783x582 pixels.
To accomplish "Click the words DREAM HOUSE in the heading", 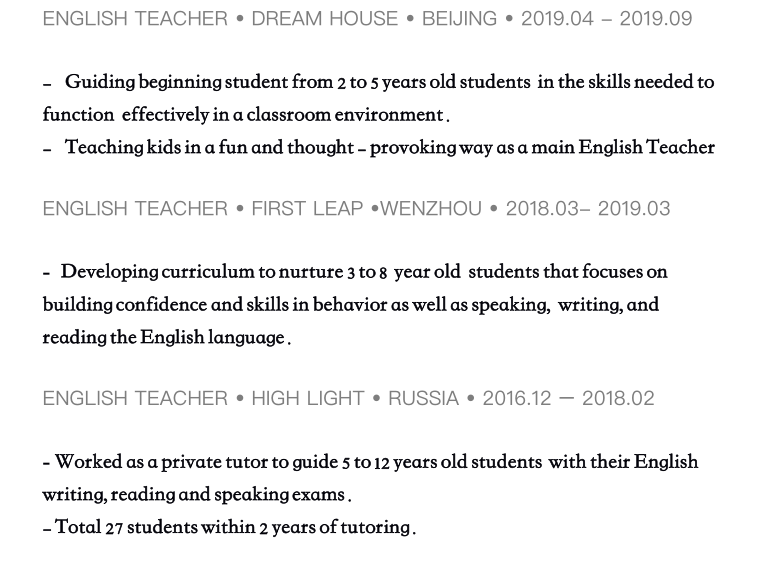I will pos(324,19).
